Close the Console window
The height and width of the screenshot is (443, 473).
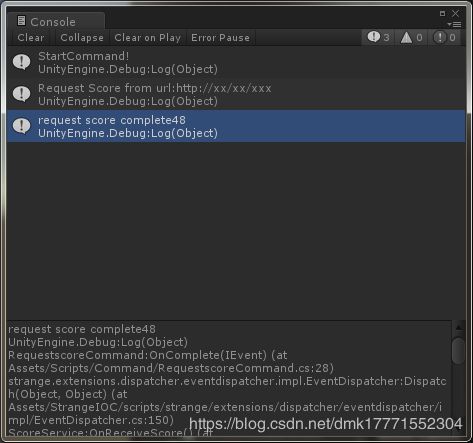tap(455, 14)
